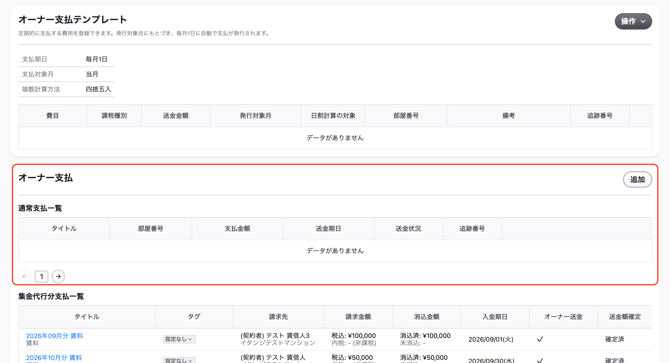This screenshot has height=363, width=670.
Task: Click the 通常支払一覧 heading
Action: [x=40, y=208]
